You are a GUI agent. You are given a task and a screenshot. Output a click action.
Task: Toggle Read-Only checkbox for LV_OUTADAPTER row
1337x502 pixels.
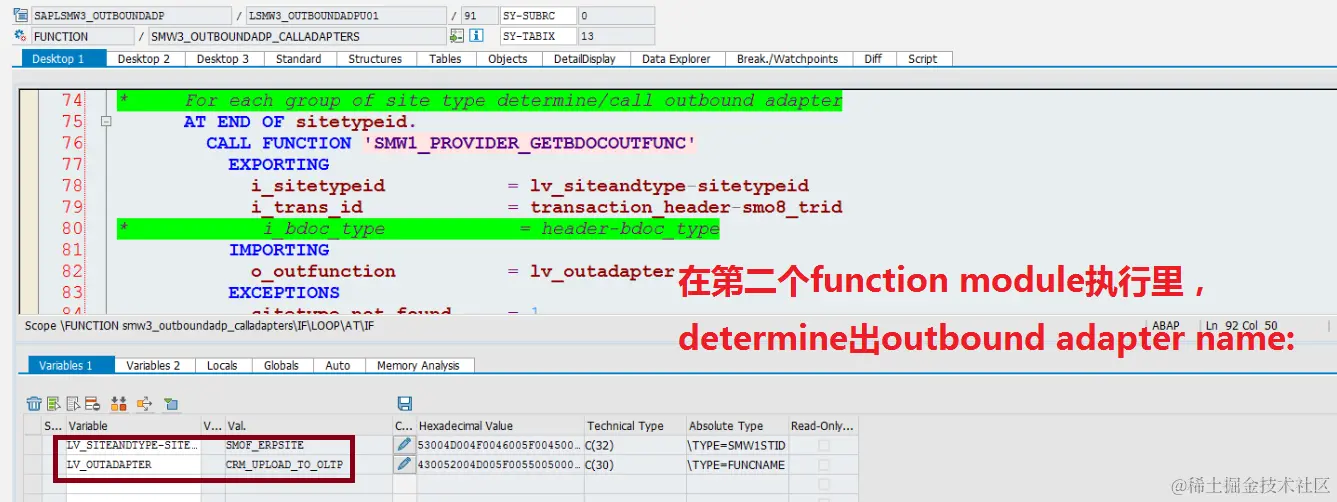pos(824,464)
